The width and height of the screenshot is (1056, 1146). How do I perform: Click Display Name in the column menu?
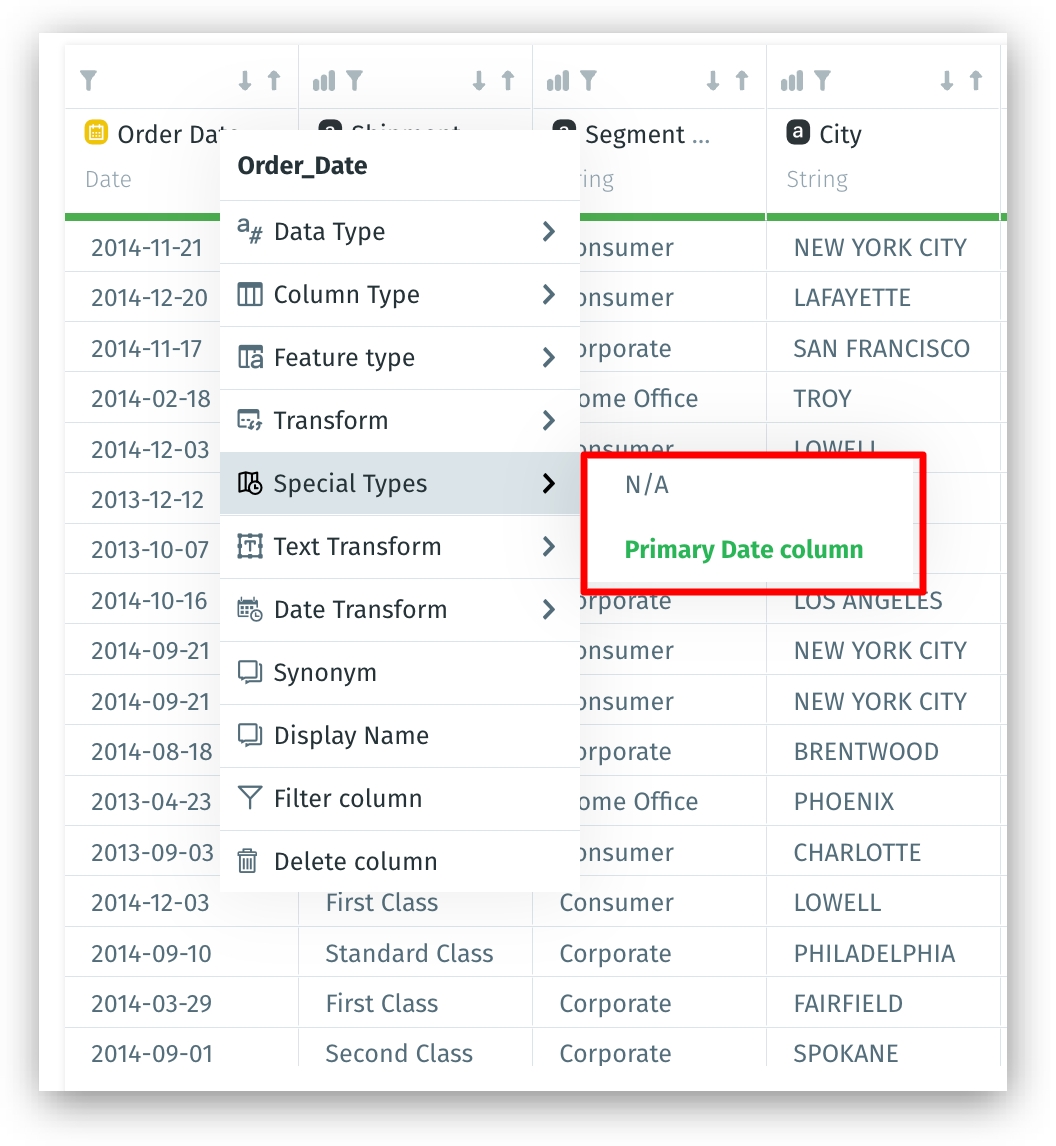pos(351,735)
